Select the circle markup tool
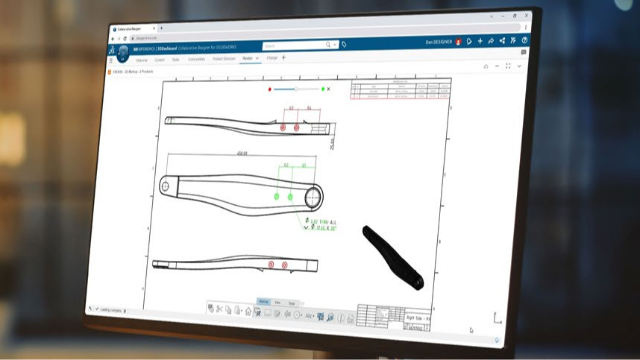Screen dimensions: 640x360 [297, 315]
